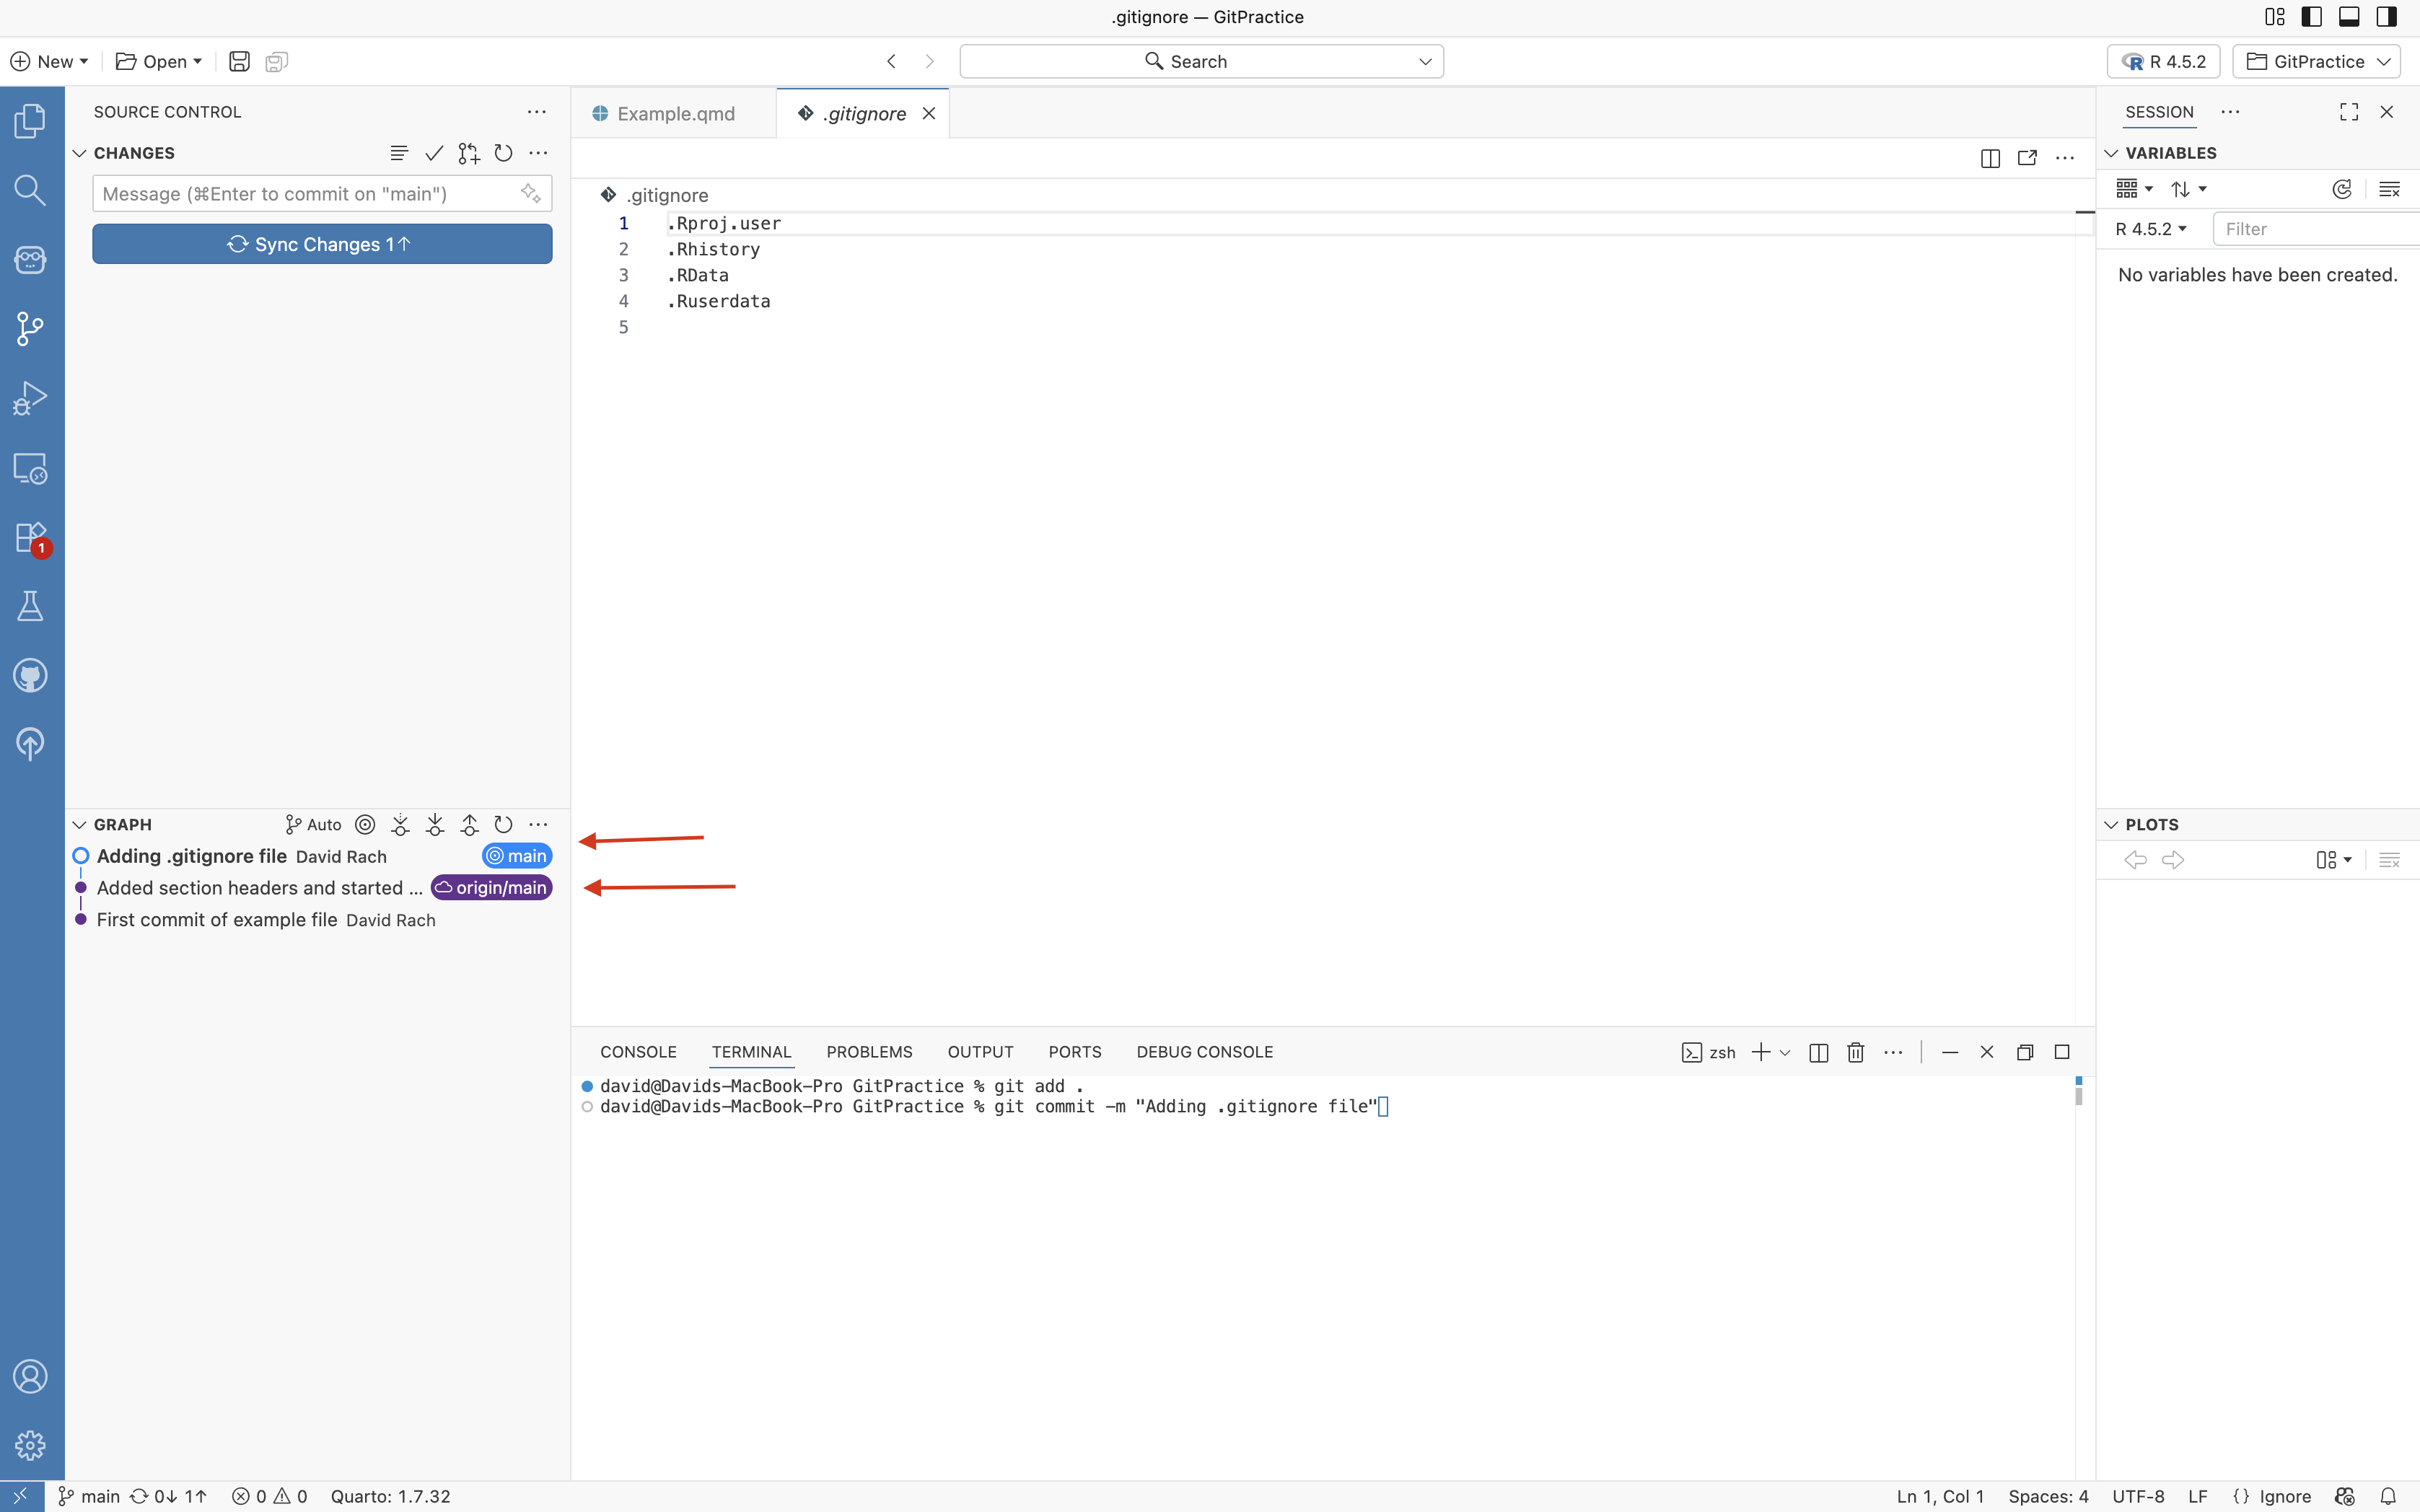2420x1512 pixels.
Task: Kill the terminal with trash icon
Action: [x=1855, y=1052]
